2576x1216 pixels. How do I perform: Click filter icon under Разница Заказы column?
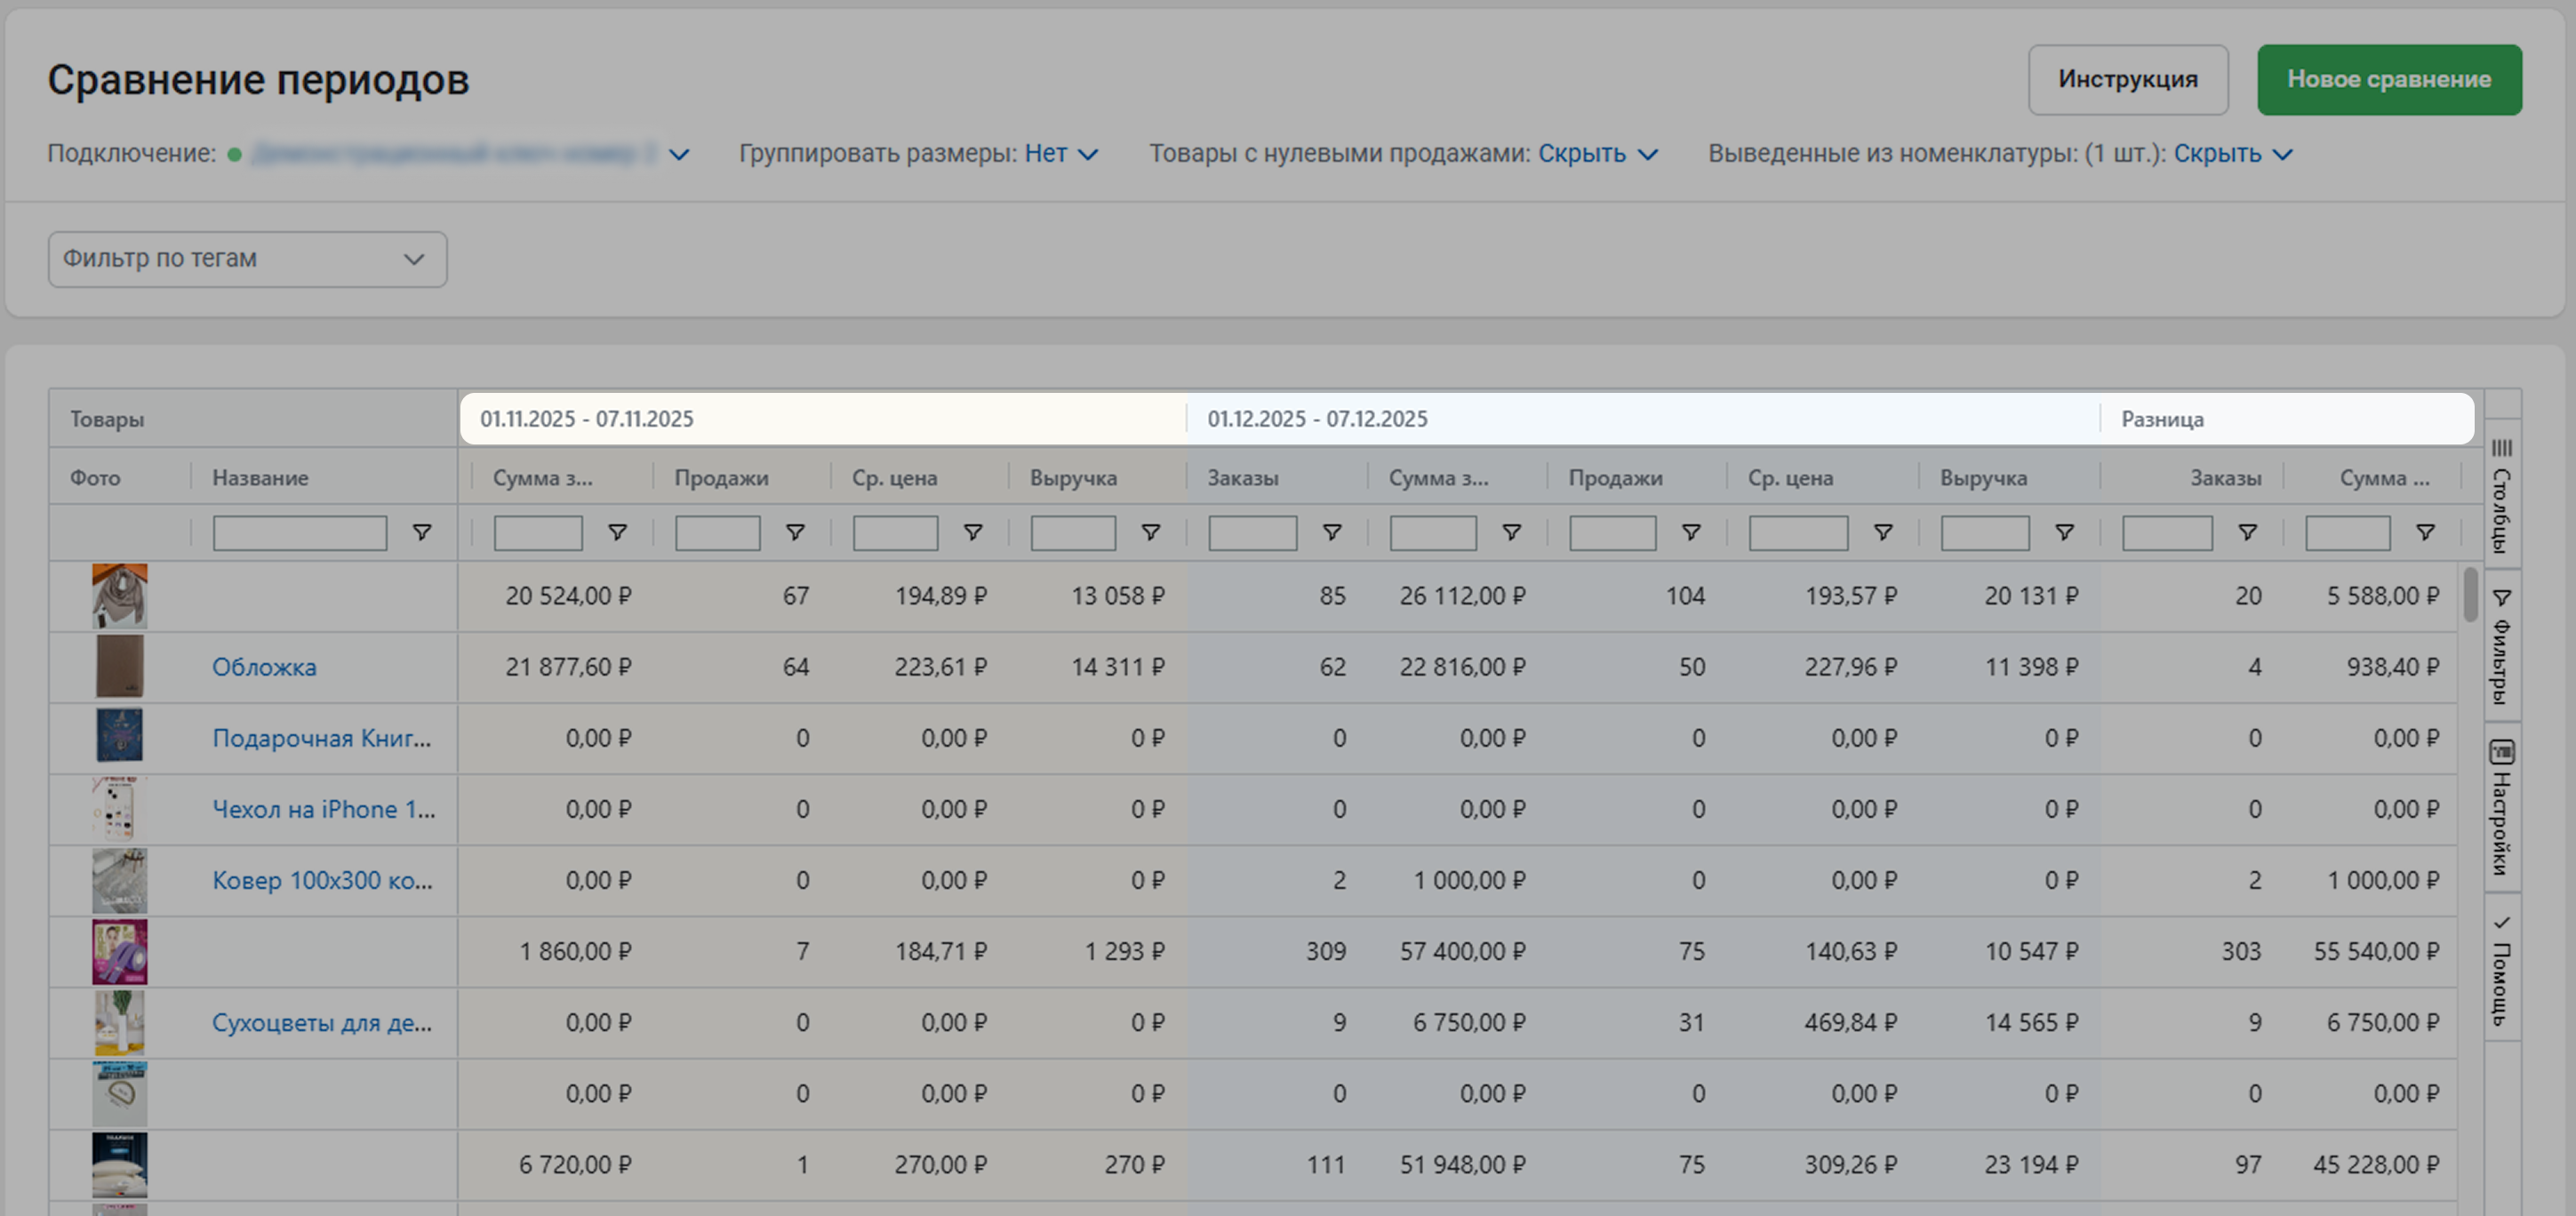pos(2247,533)
